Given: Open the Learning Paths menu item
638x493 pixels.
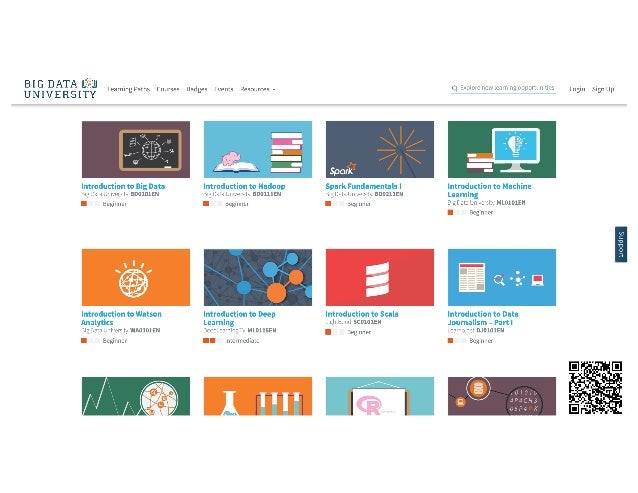Looking at the screenshot, I should click(x=128, y=89).
